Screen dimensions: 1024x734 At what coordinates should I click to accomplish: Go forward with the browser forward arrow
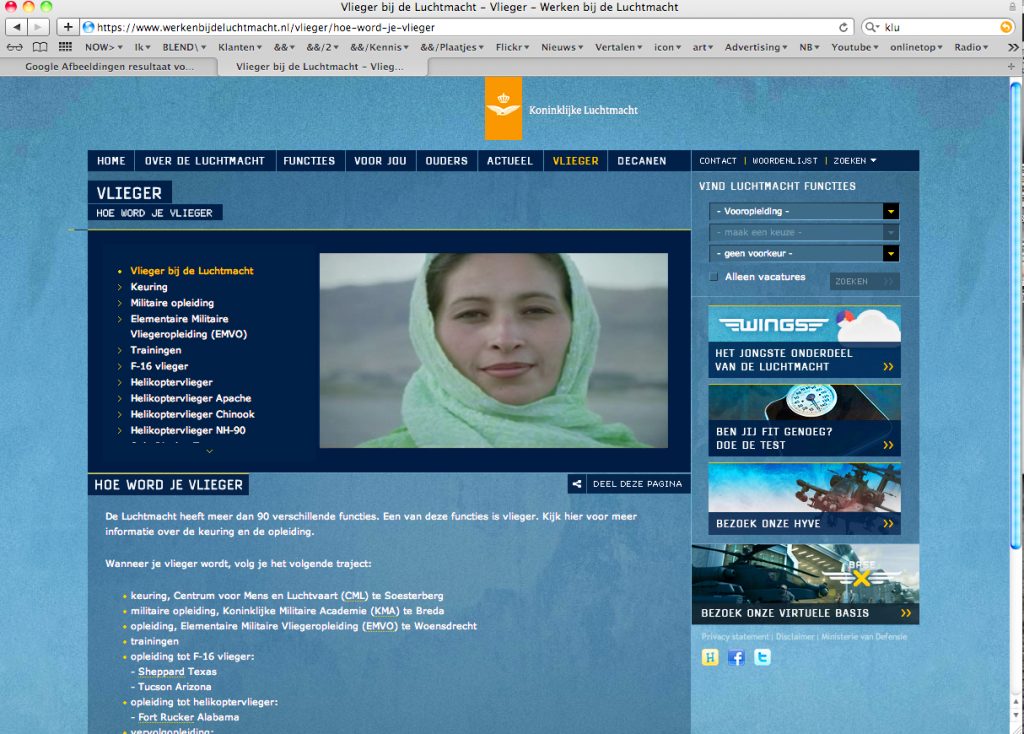click(38, 27)
